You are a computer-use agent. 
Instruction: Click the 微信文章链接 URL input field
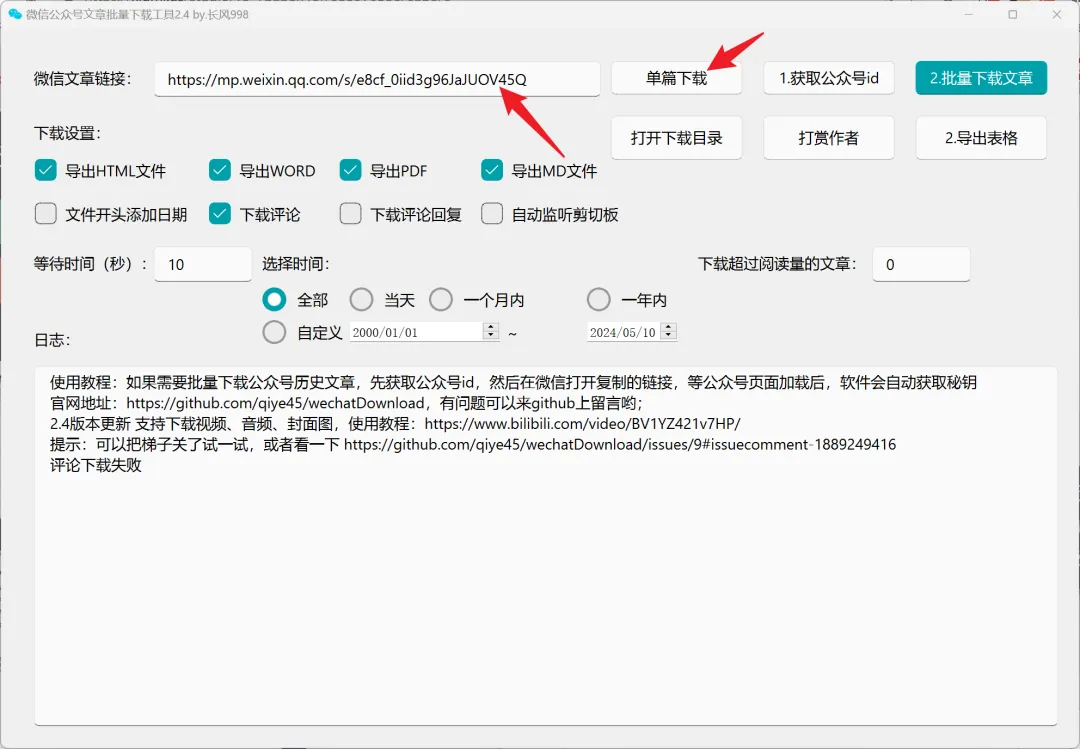377,79
